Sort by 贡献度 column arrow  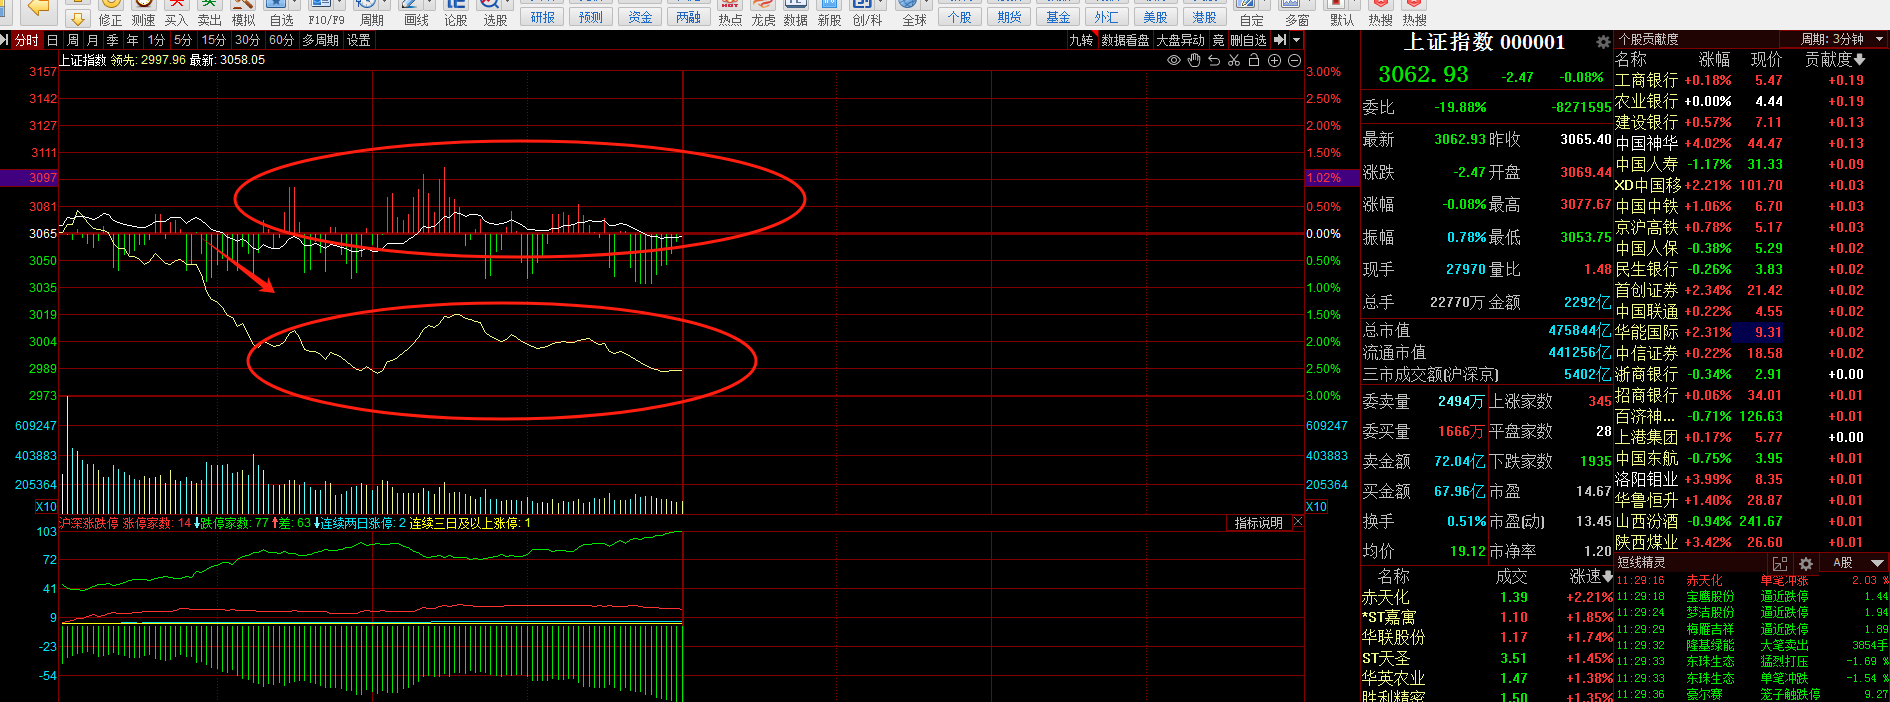pyautogui.click(x=1860, y=60)
